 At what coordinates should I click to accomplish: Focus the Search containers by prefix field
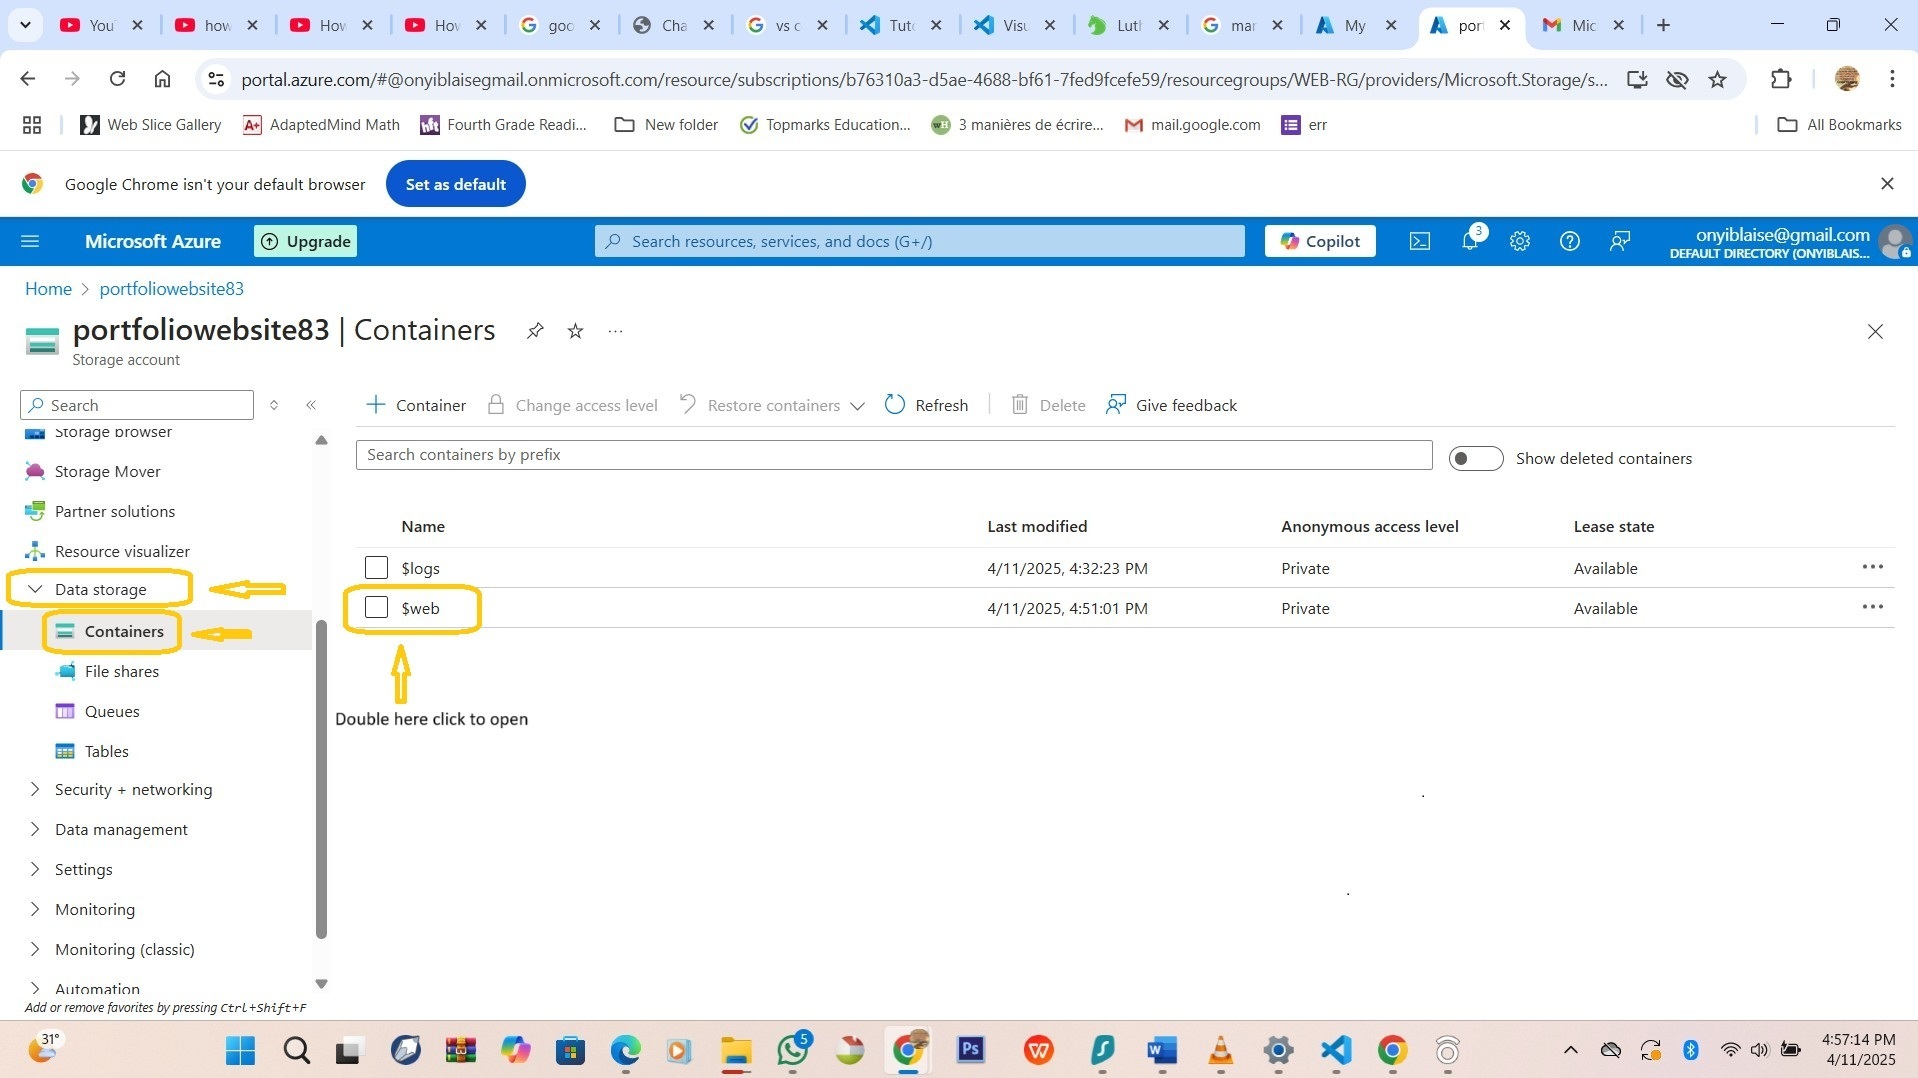pos(894,455)
